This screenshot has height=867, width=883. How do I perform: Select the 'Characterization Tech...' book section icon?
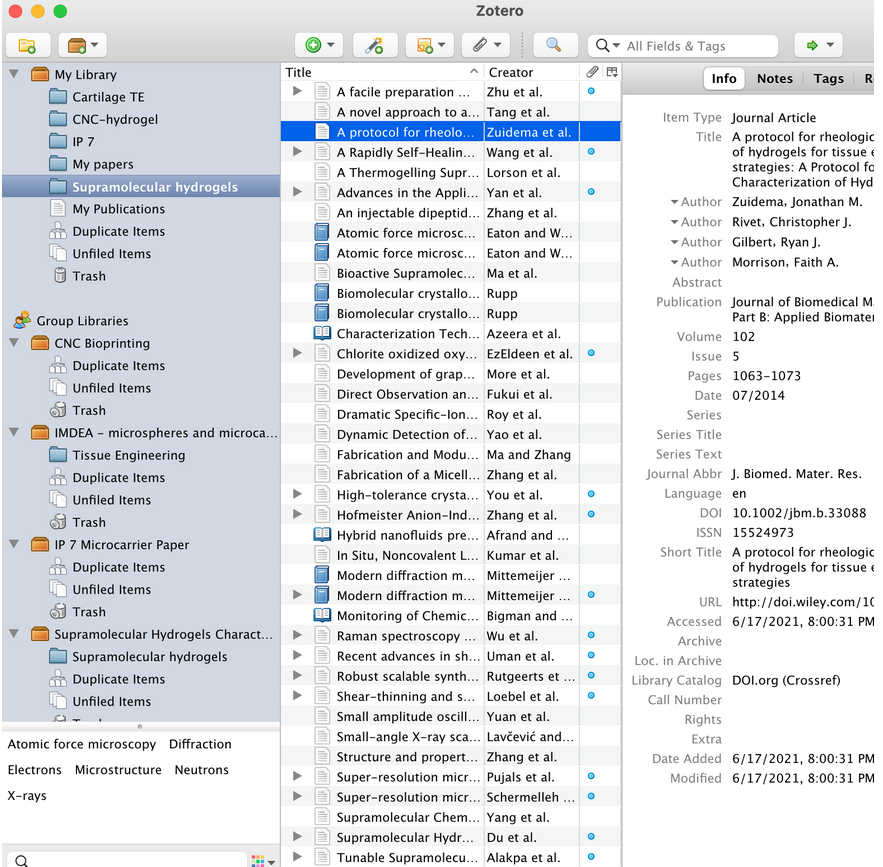pos(322,333)
